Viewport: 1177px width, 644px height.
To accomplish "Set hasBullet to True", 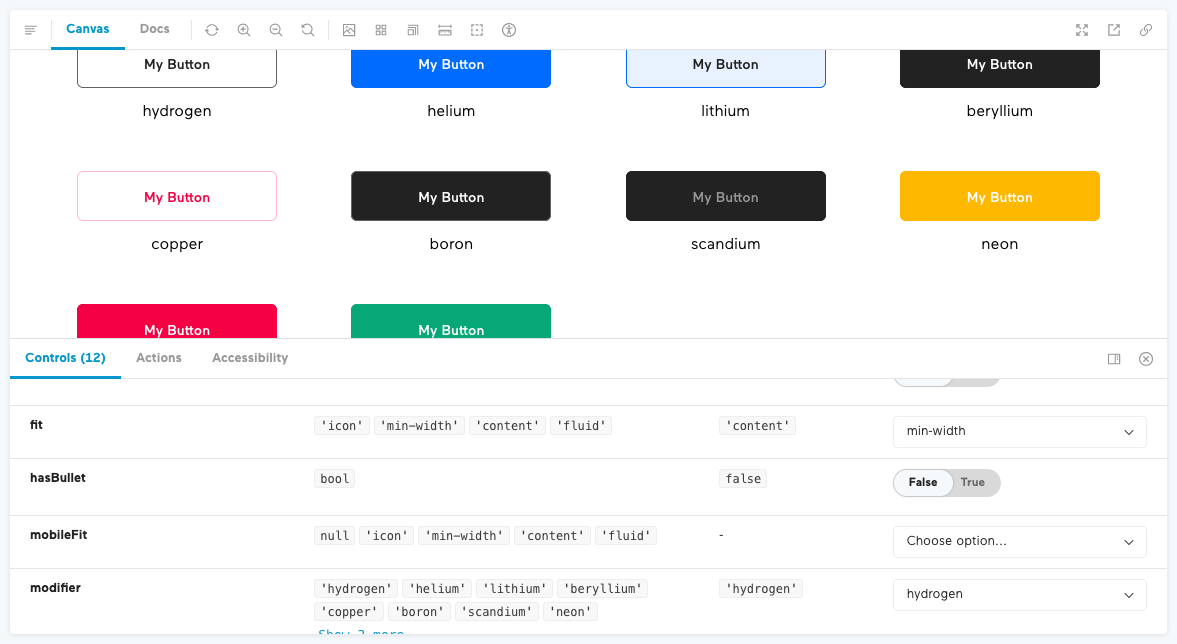I will click(x=972, y=483).
